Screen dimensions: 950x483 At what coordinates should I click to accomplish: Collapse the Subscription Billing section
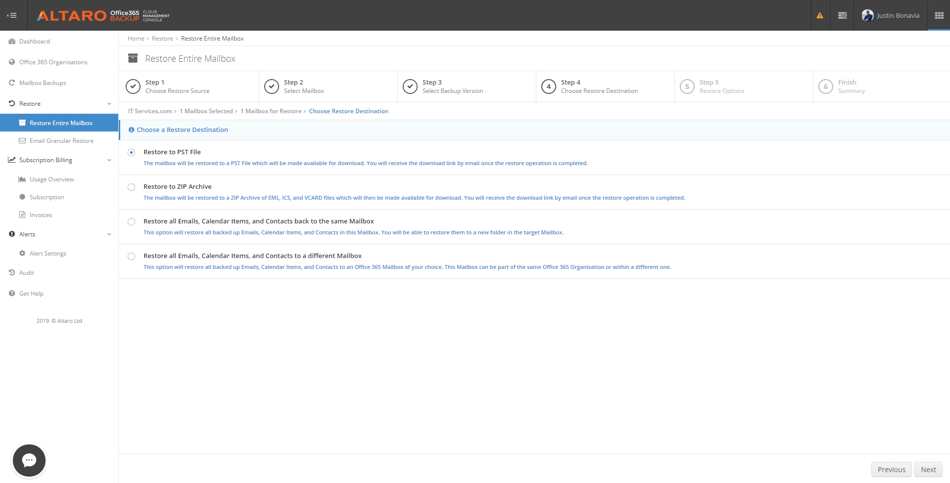(109, 160)
